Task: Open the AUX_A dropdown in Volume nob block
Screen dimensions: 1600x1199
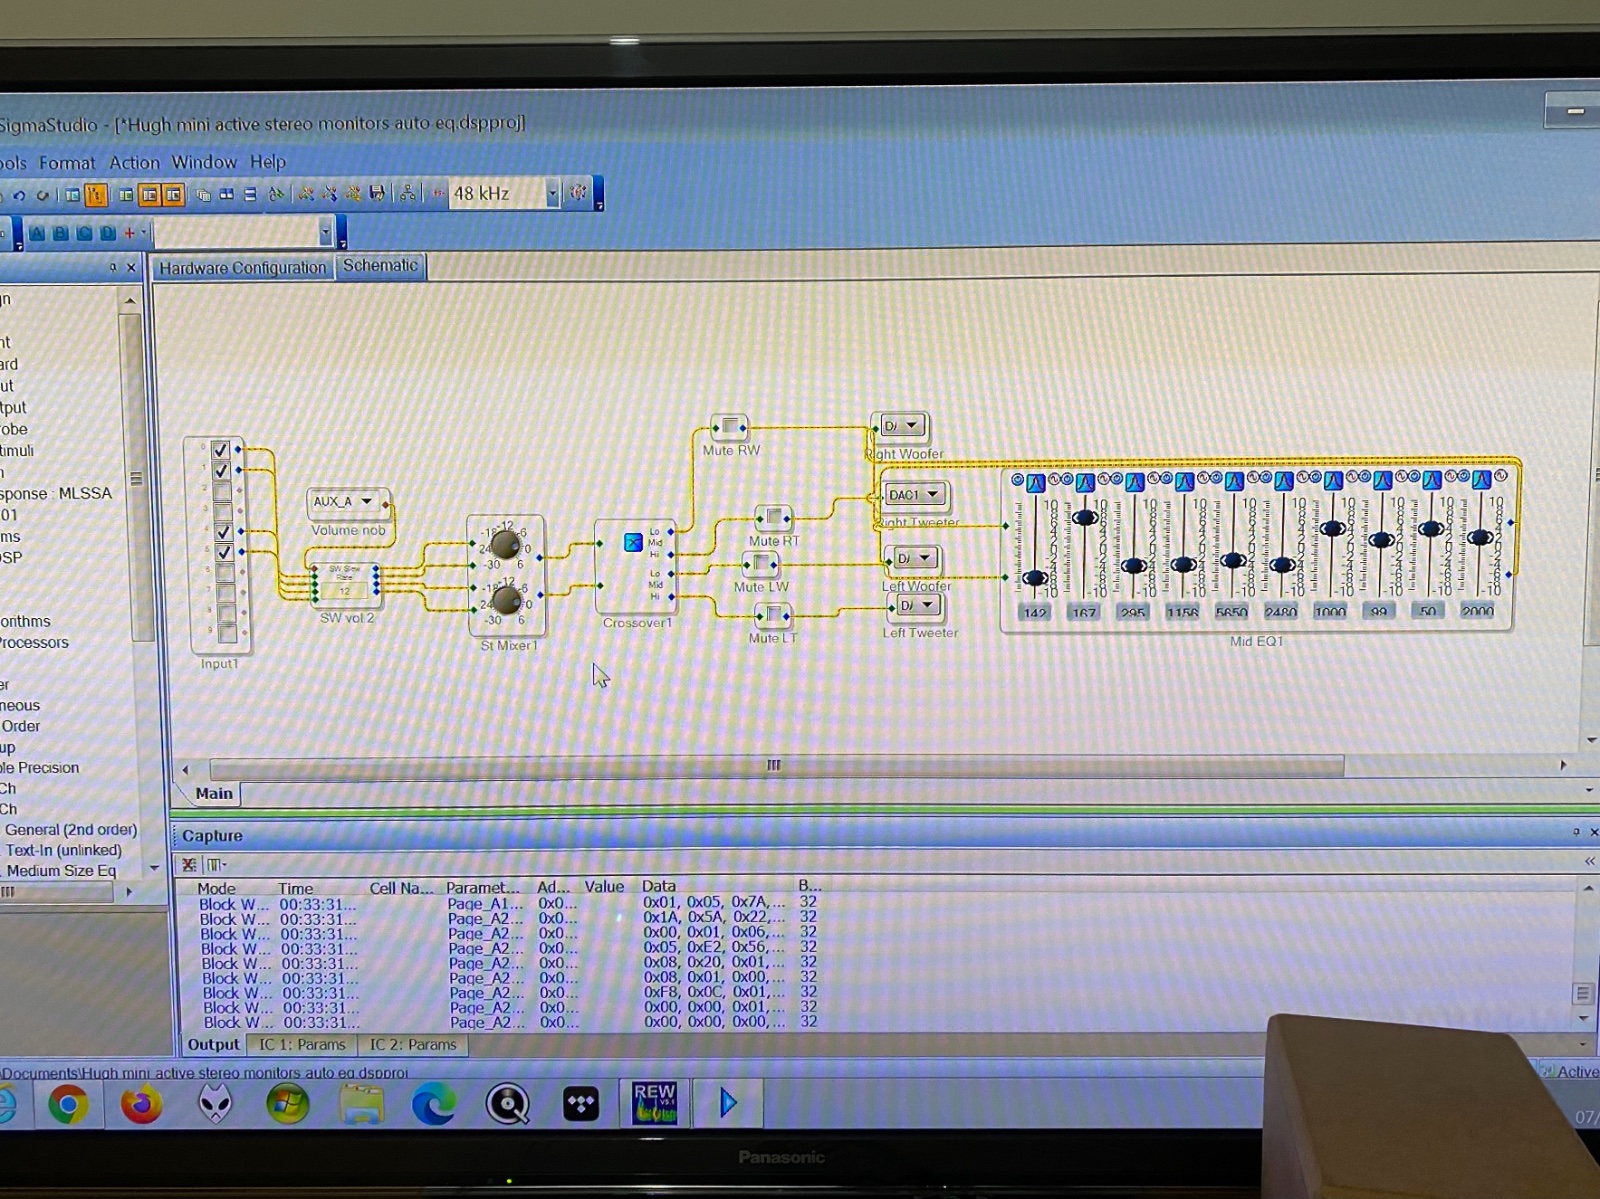Action: (x=366, y=501)
